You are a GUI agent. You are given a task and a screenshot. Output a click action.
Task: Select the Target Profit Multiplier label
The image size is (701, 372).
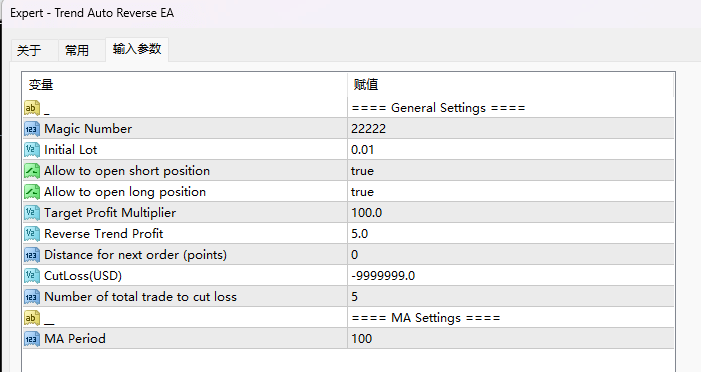click(110, 213)
